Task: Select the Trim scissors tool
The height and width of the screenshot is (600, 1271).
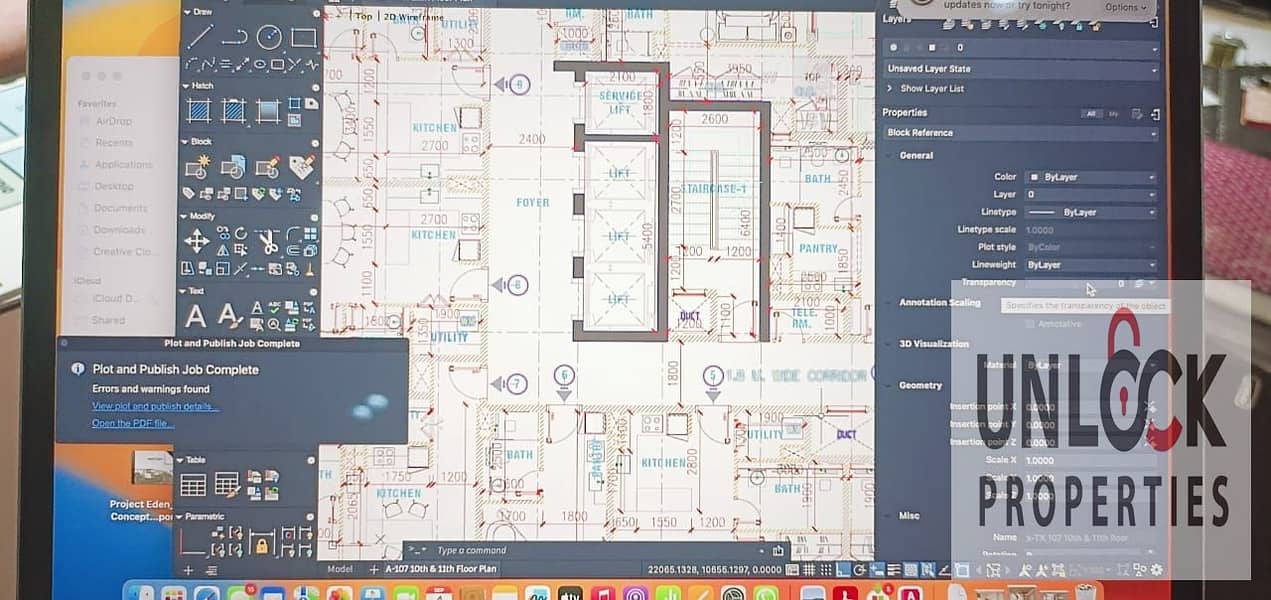Action: click(x=268, y=241)
